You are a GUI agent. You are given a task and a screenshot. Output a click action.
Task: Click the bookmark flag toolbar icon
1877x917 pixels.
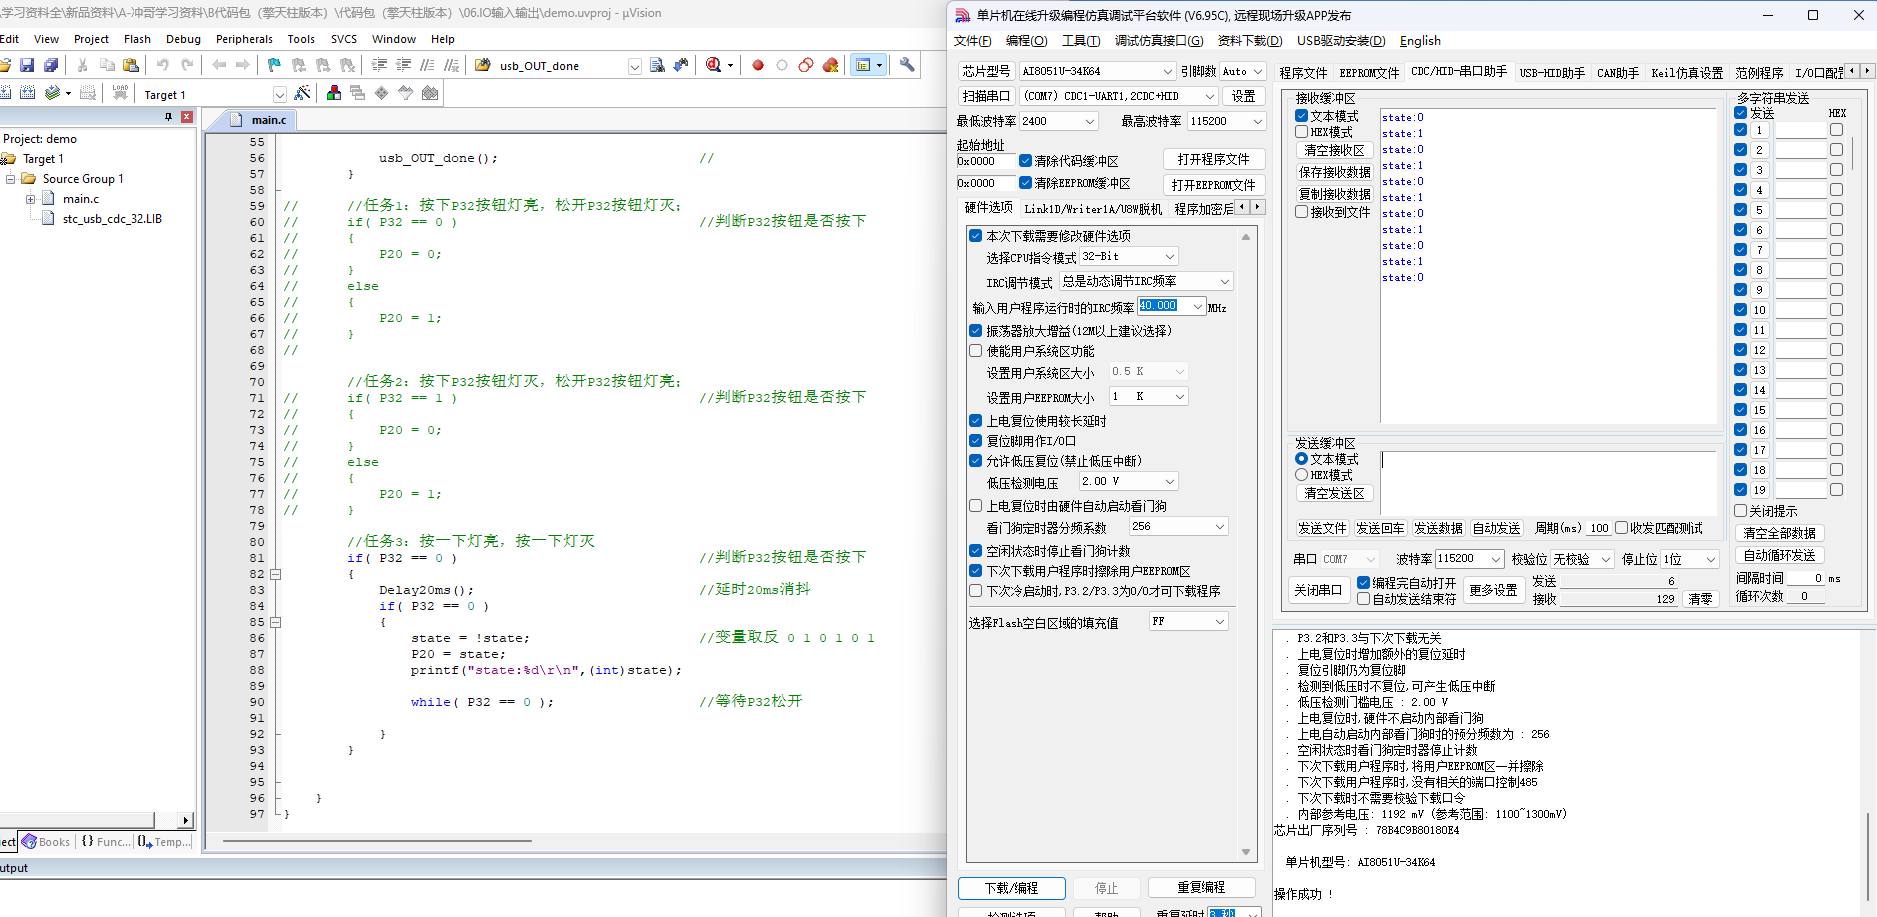click(x=274, y=65)
